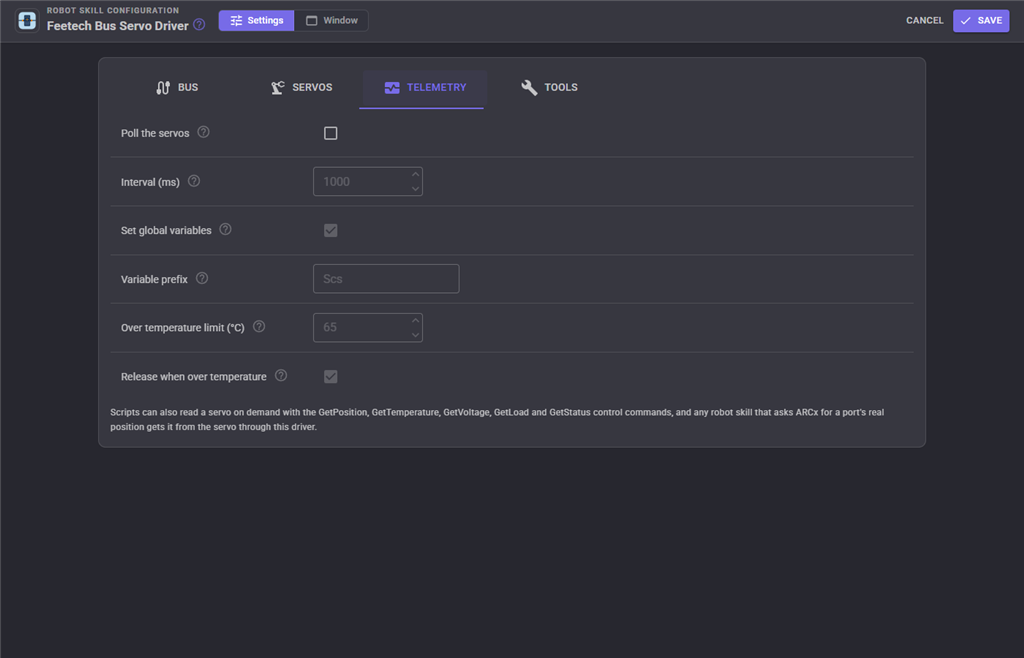The width and height of the screenshot is (1024, 658).
Task: Decrease Over temperature limit with down arrow
Action: (x=415, y=335)
